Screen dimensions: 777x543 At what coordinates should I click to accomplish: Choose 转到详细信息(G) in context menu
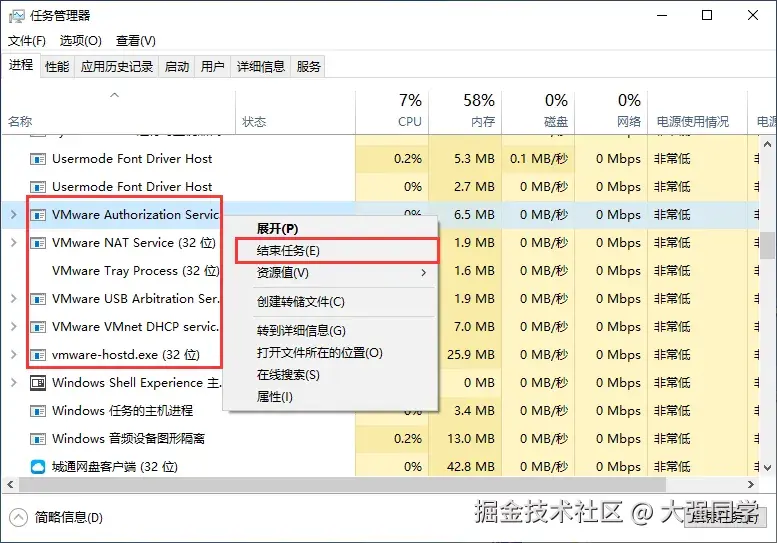[331, 330]
